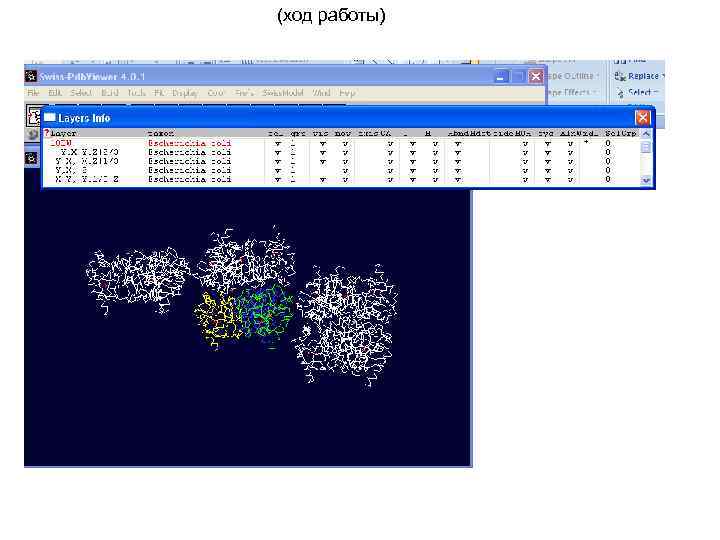Click the Replace button in the Word ribbon

tap(640, 76)
